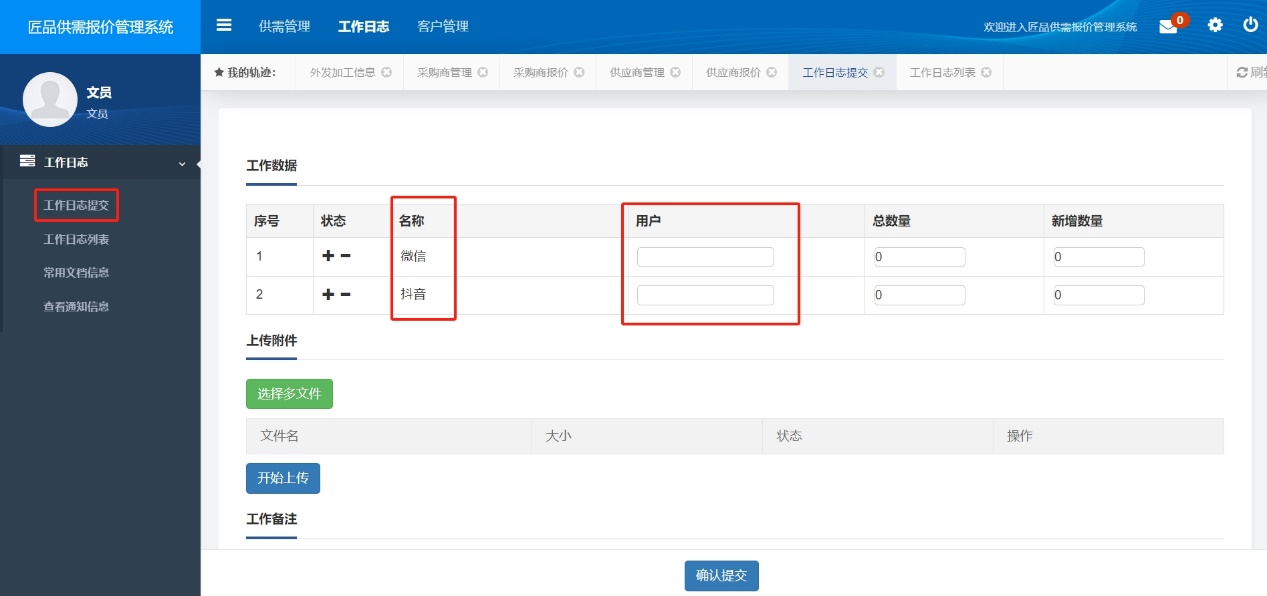Remove the 微信 row with minus icon
The width and height of the screenshot is (1267, 596).
[346, 256]
